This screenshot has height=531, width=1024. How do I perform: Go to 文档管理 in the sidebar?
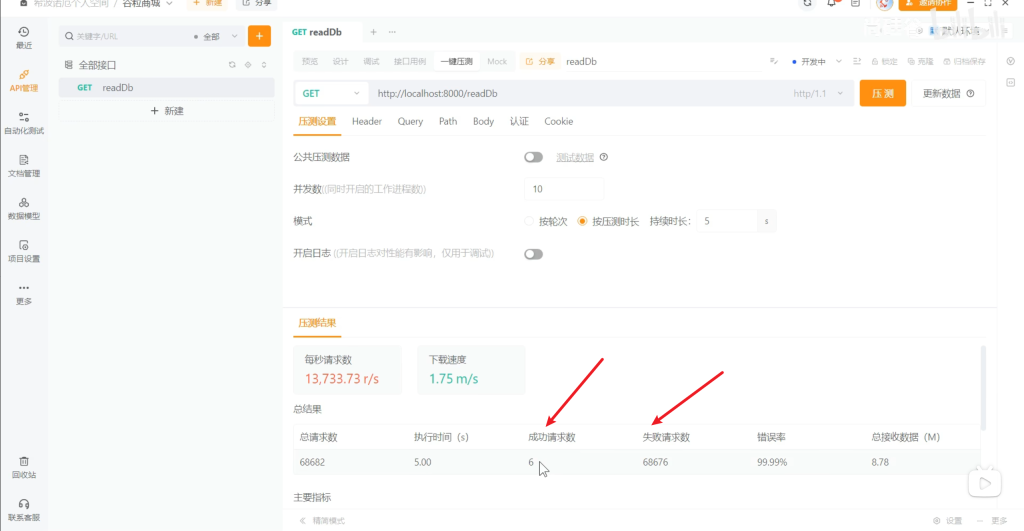tap(23, 166)
